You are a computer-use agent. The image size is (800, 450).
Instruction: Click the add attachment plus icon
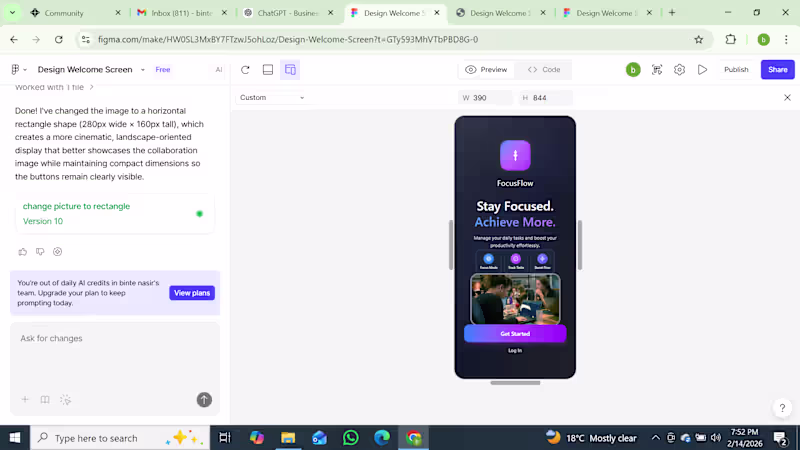(25, 399)
